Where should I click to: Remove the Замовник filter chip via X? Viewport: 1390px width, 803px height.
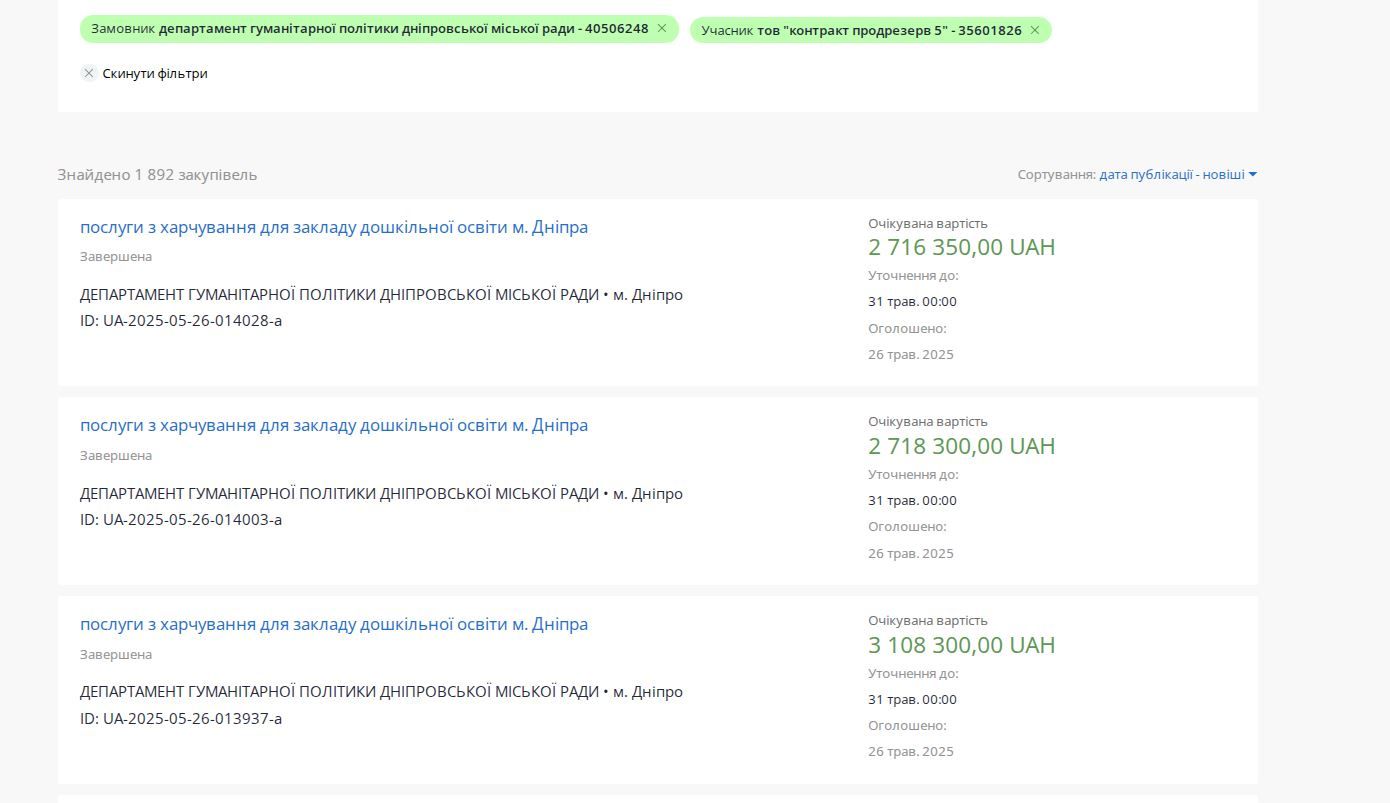661,29
